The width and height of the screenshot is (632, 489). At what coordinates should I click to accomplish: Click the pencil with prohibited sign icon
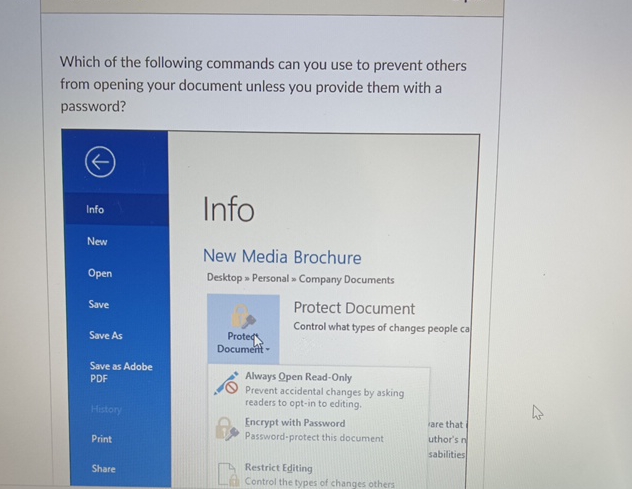tap(226, 383)
